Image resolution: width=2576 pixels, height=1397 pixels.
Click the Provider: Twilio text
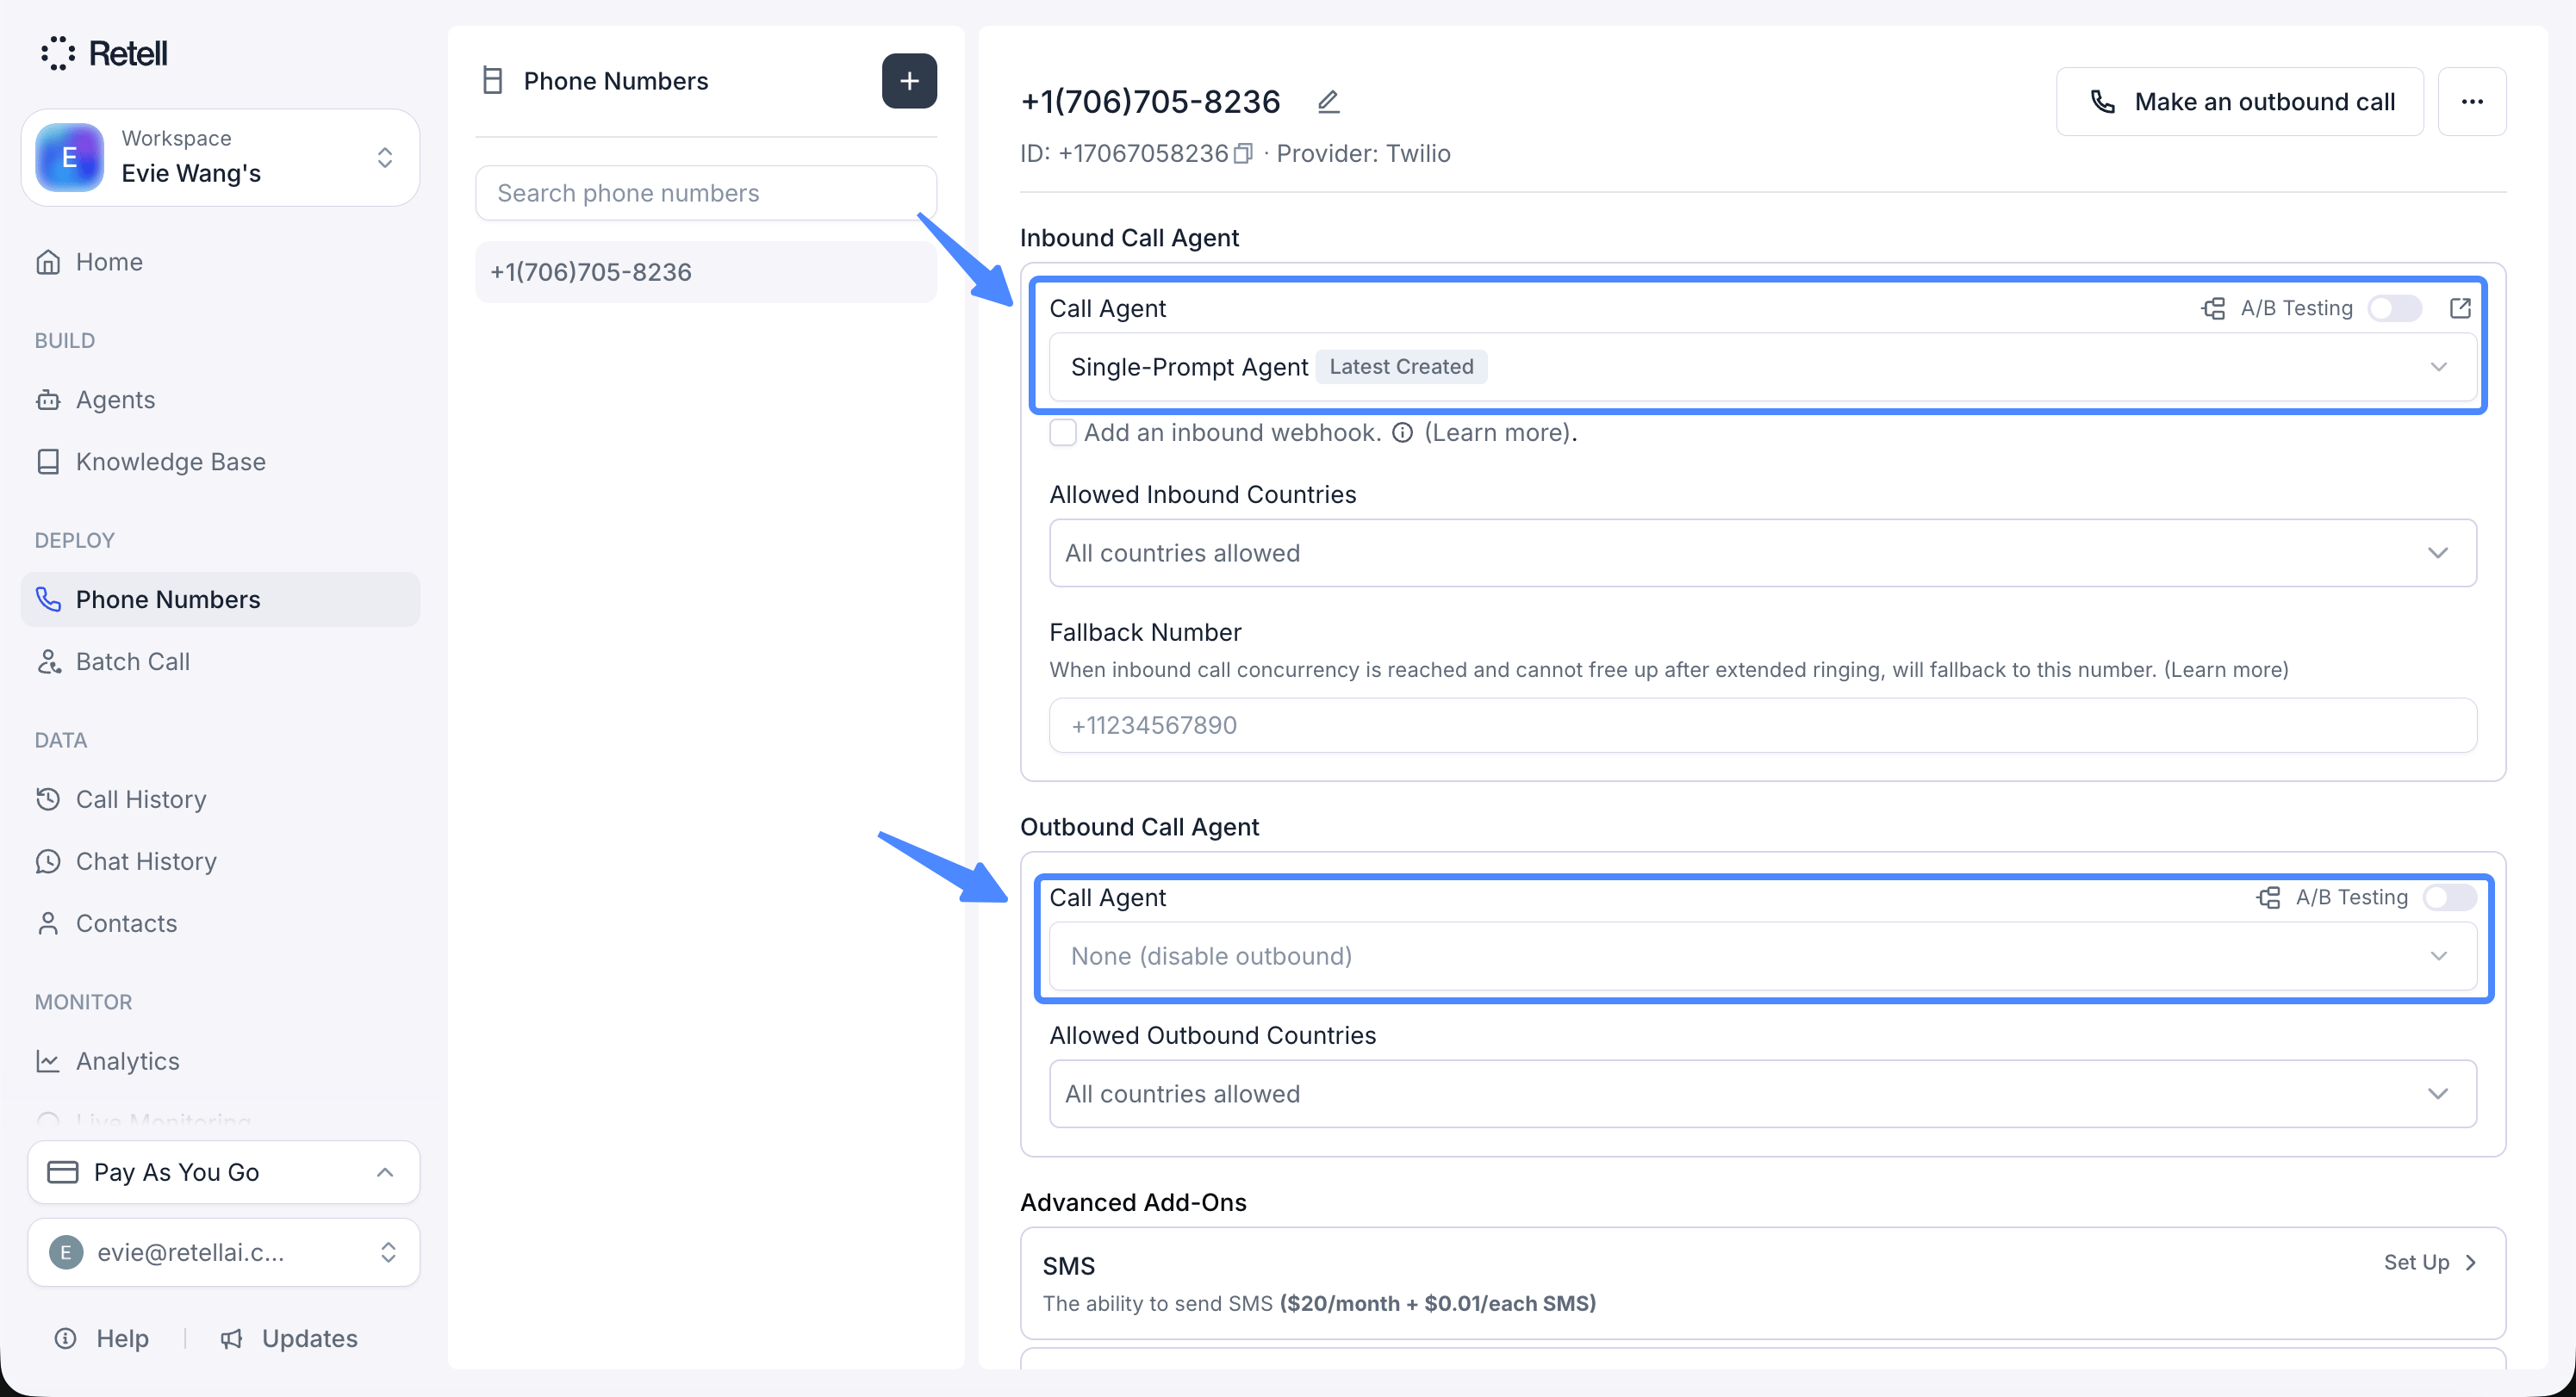click(x=1363, y=153)
